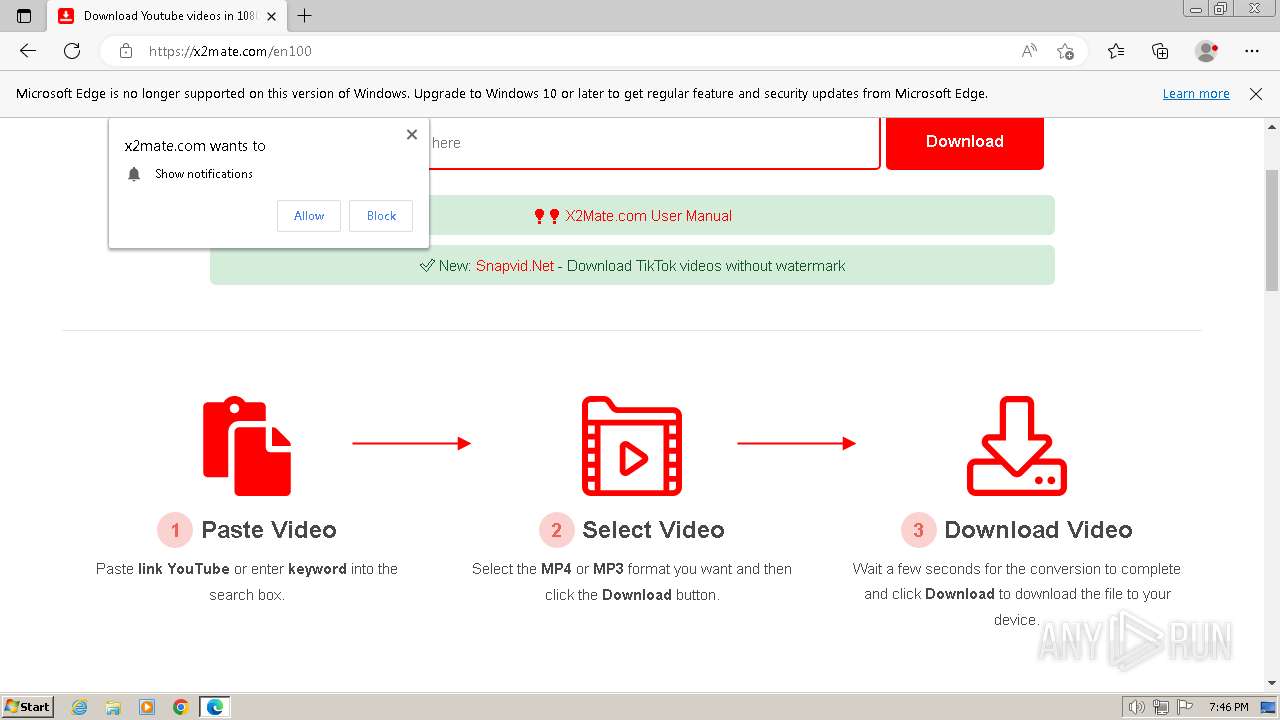1280x720 pixels.
Task: Open the Favorites list icon
Action: (x=1116, y=51)
